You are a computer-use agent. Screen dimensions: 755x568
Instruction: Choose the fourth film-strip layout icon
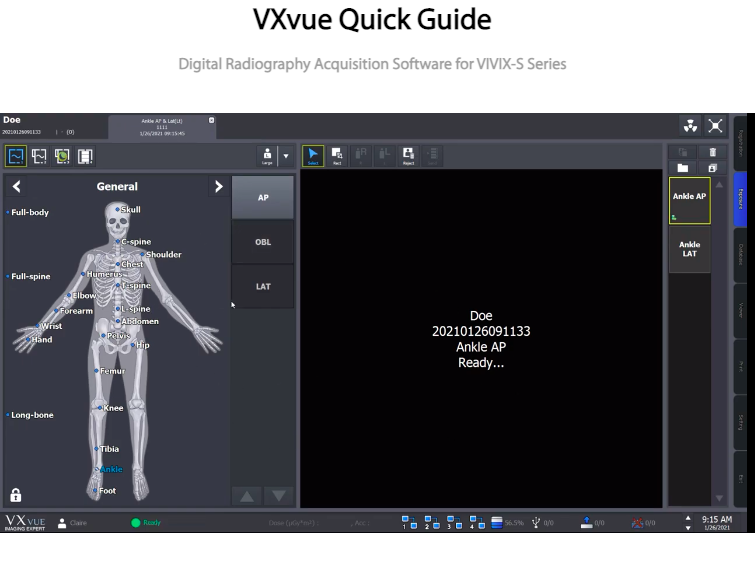tap(85, 156)
